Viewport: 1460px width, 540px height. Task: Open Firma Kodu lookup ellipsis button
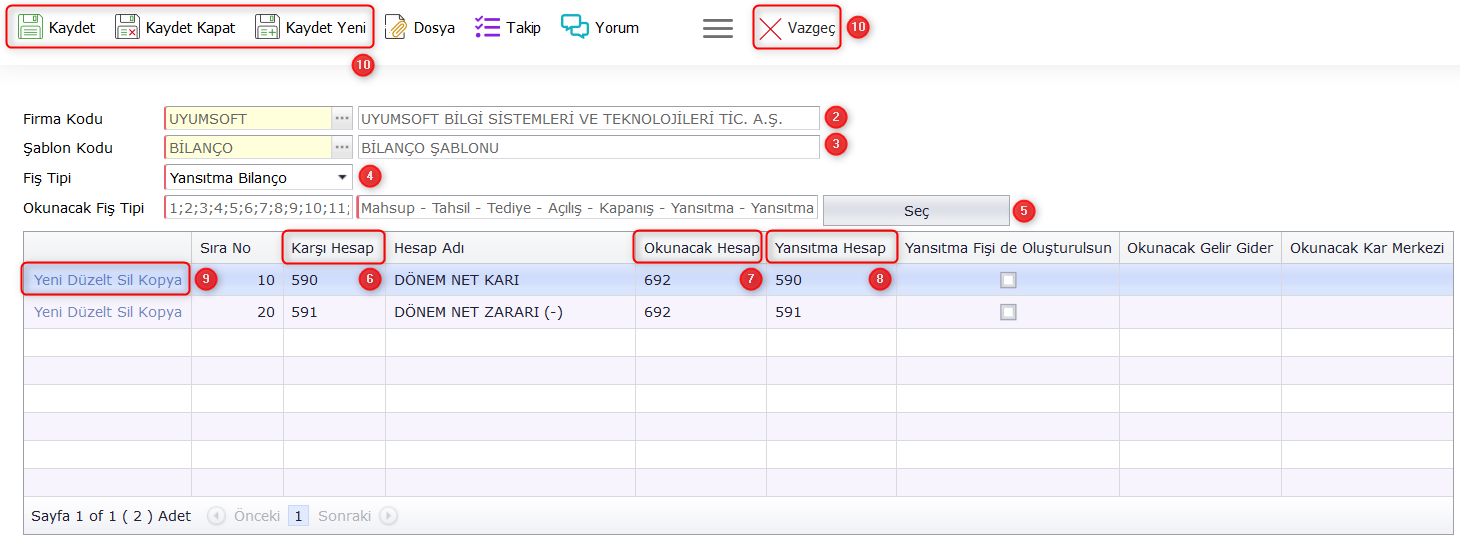tap(342, 119)
